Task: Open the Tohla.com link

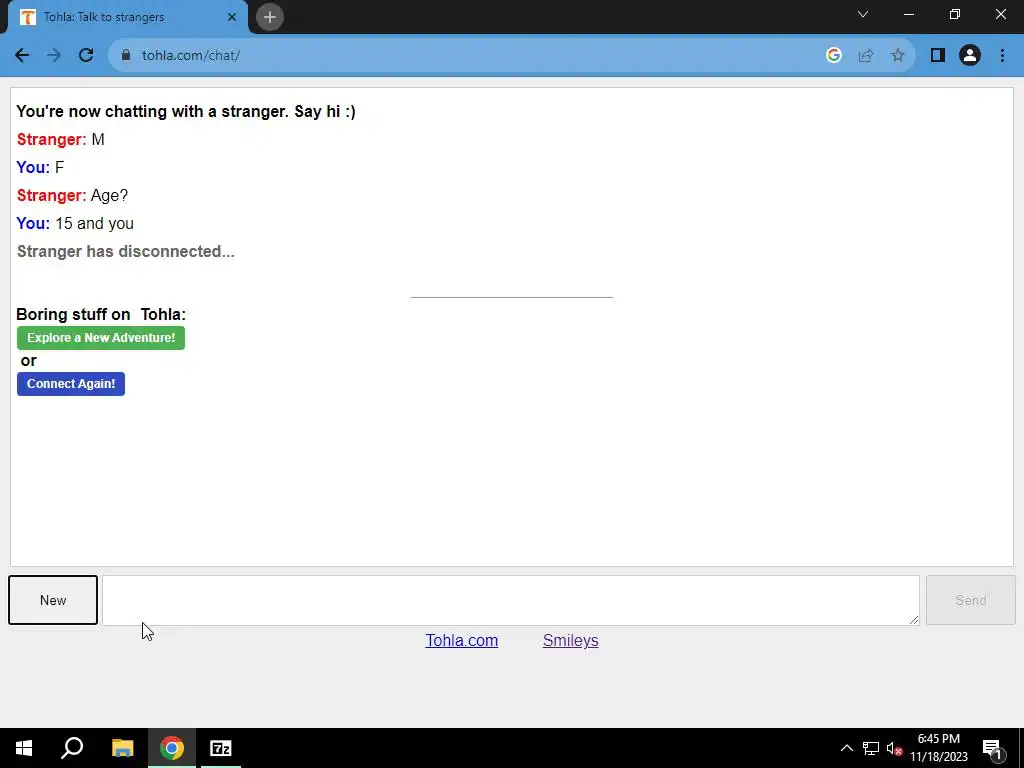Action: coord(462,641)
